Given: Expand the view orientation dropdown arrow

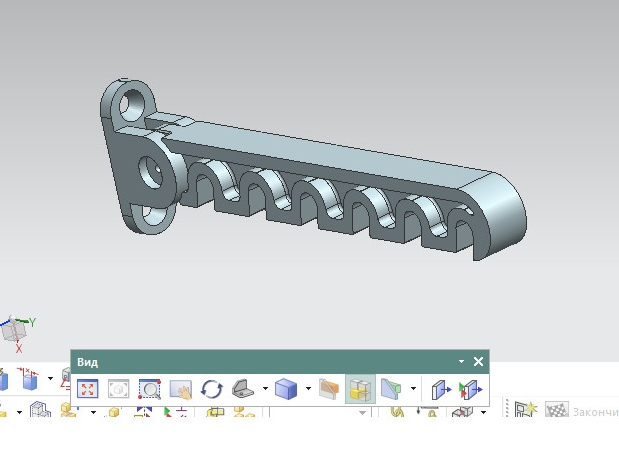Looking at the screenshot, I should pos(265,389).
